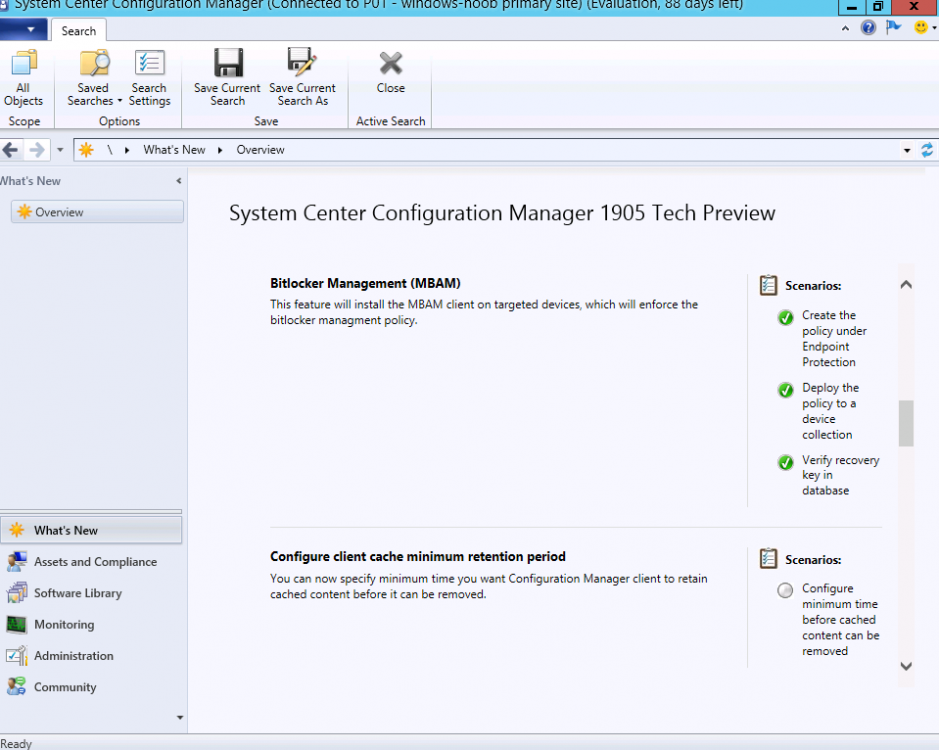939x750 pixels.
Task: Refresh the view with the refresh icon
Action: click(927, 150)
